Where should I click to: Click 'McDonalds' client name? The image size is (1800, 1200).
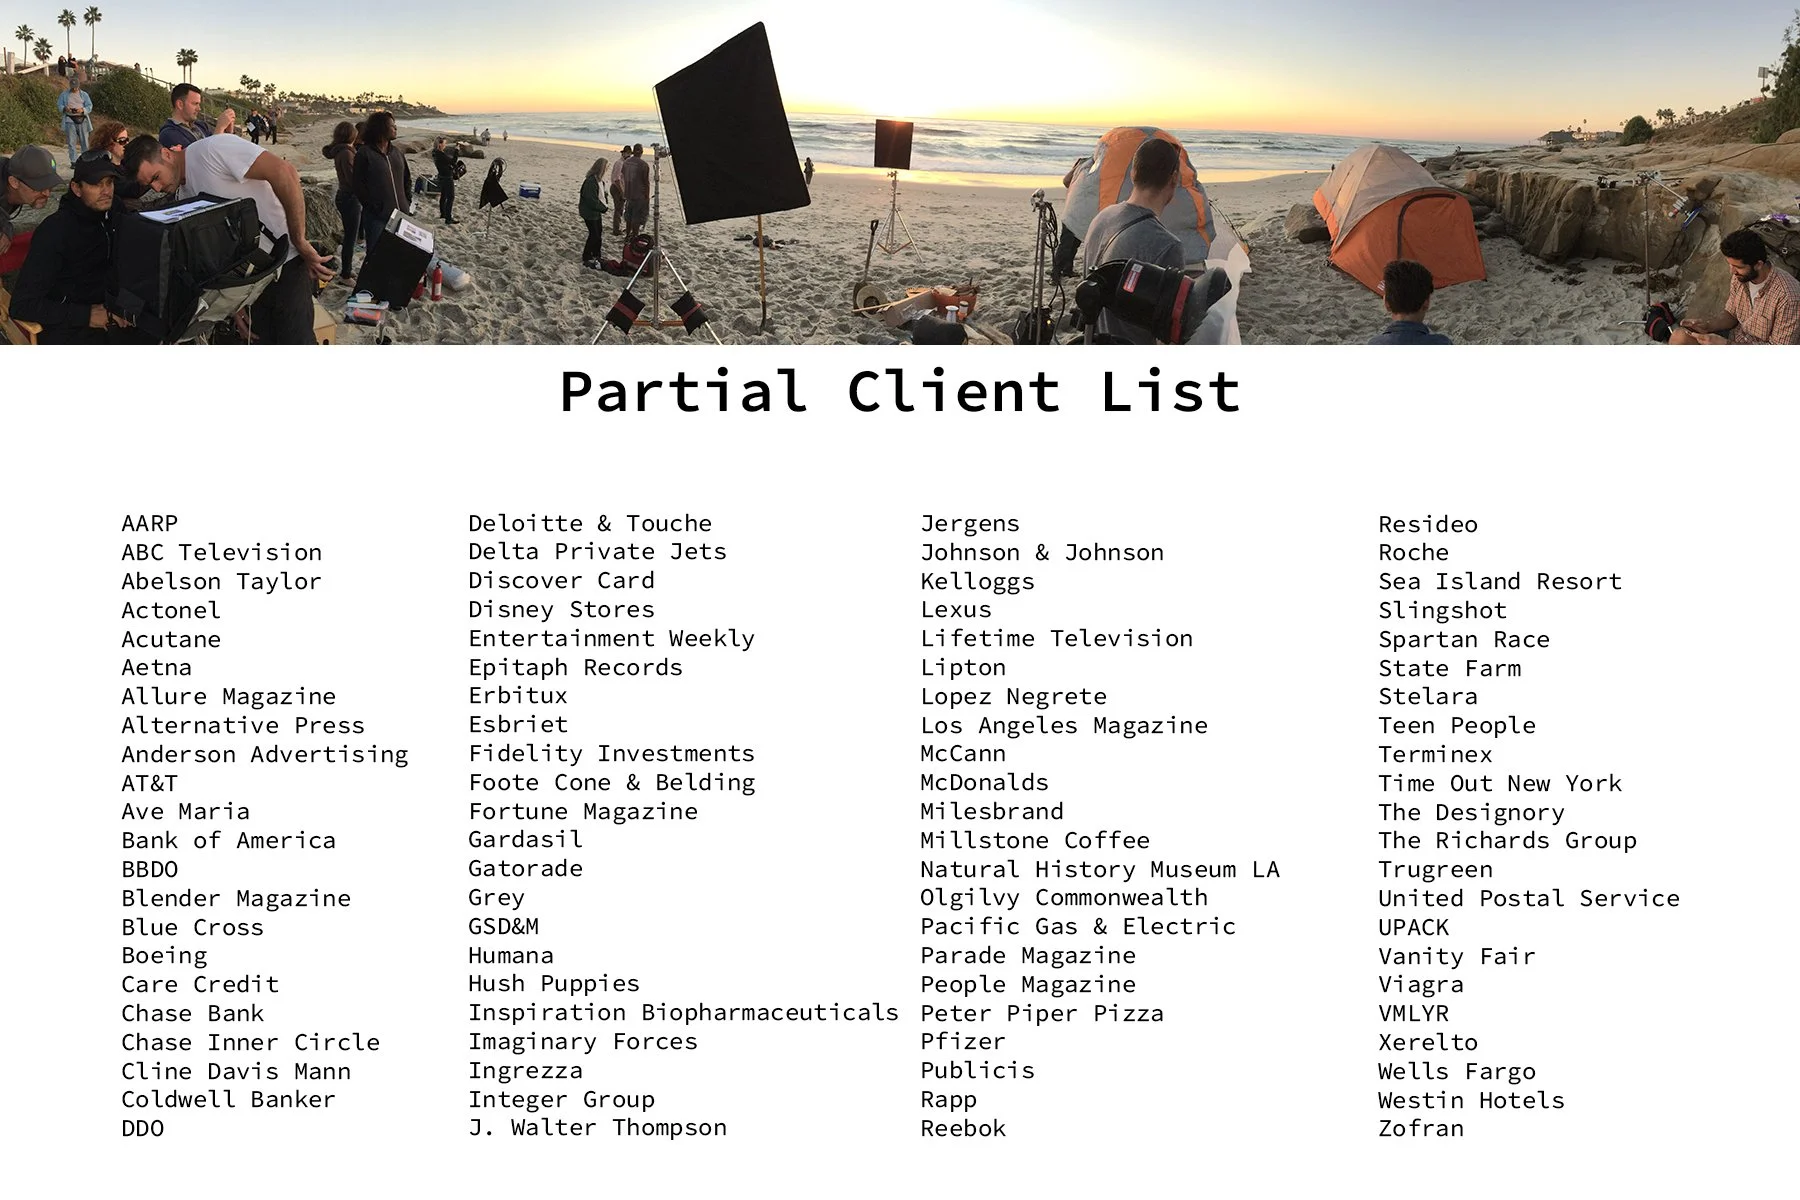pos(985,782)
